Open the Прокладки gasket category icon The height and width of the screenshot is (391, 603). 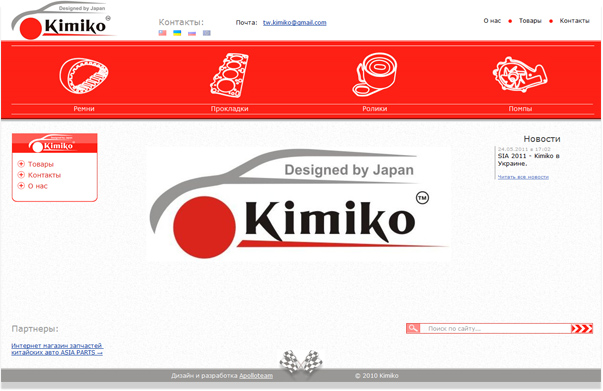230,75
